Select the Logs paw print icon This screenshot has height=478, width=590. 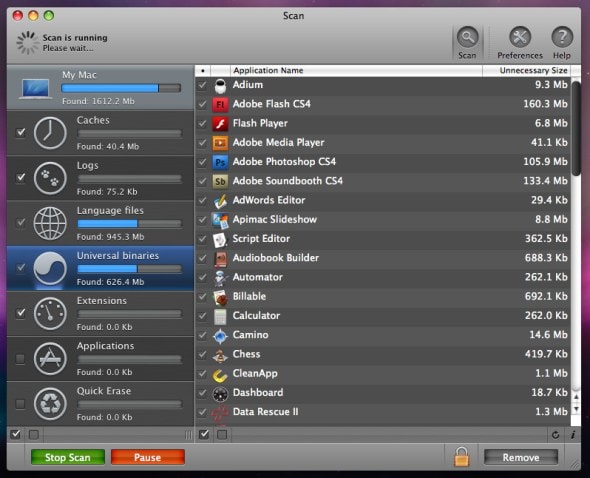coord(50,178)
